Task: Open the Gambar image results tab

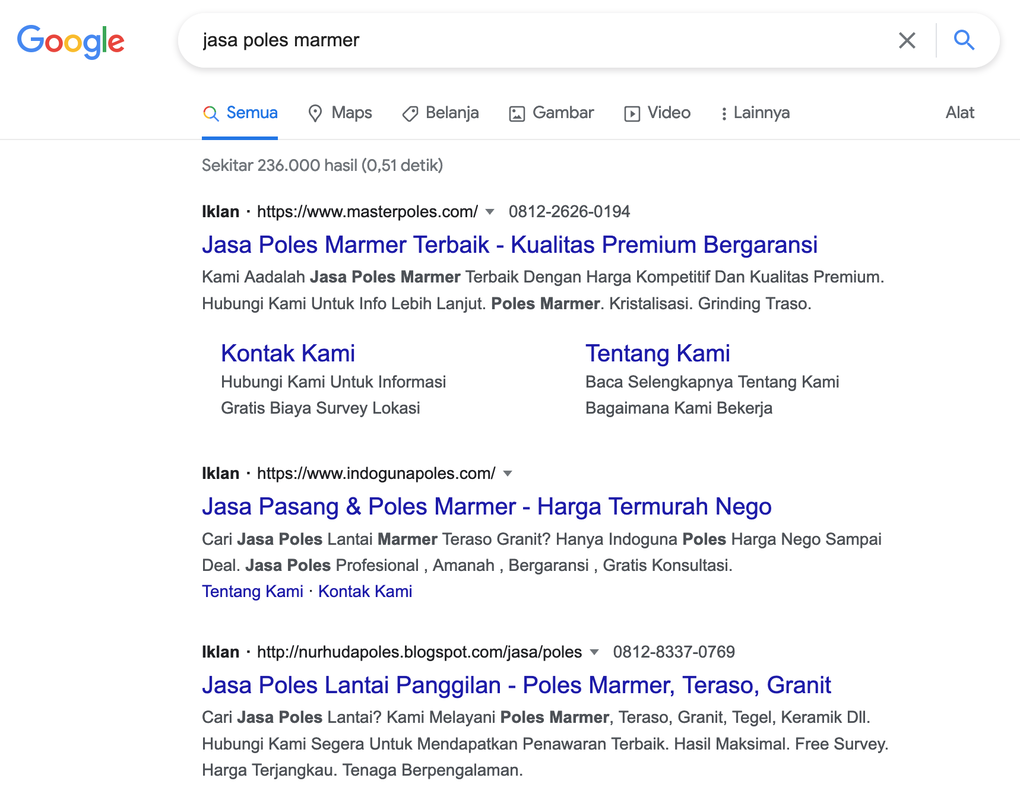Action: (x=551, y=113)
